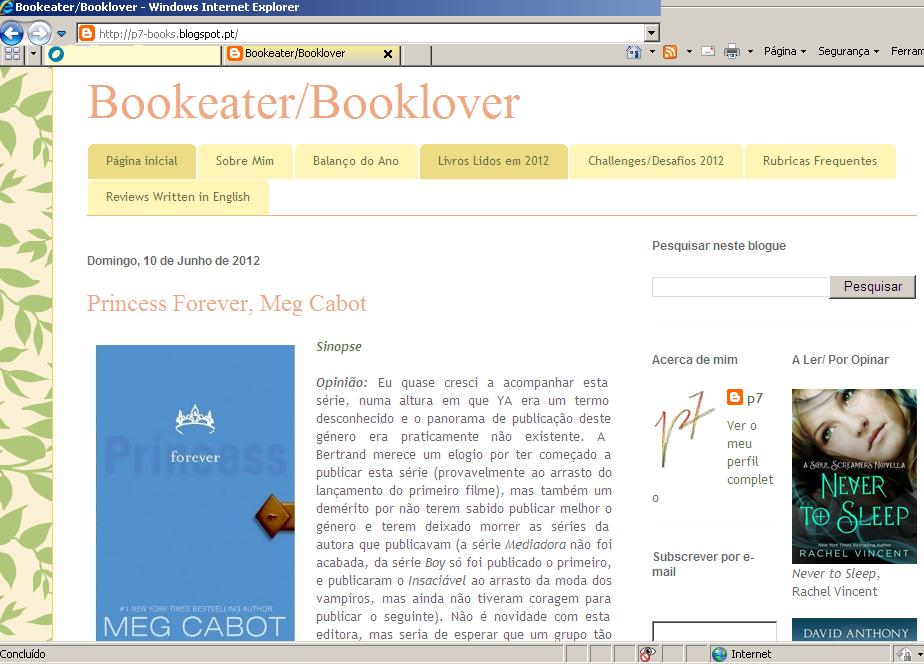The width and height of the screenshot is (924, 664).
Task: Click the Sinopse heading in the post
Action: (x=339, y=346)
